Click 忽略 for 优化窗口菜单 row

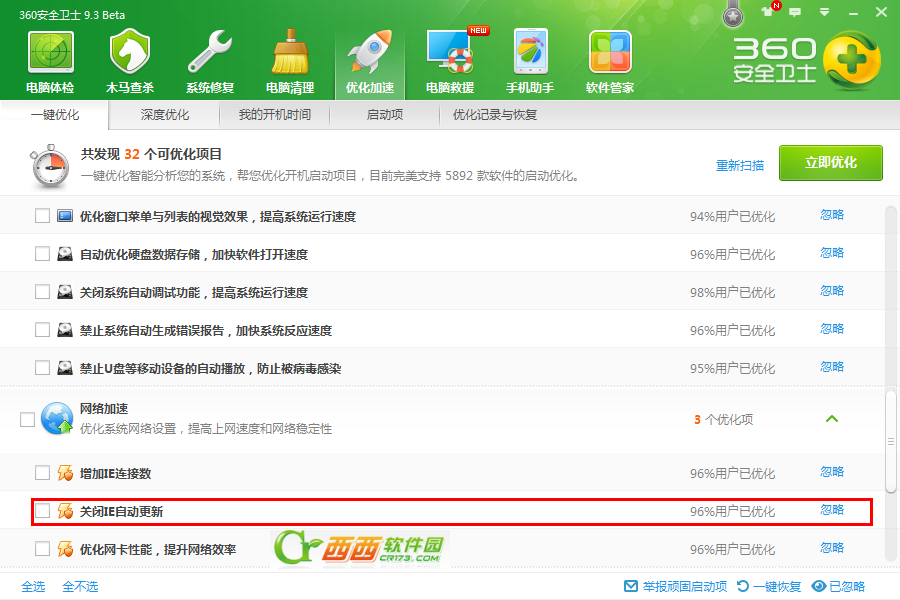[x=832, y=215]
